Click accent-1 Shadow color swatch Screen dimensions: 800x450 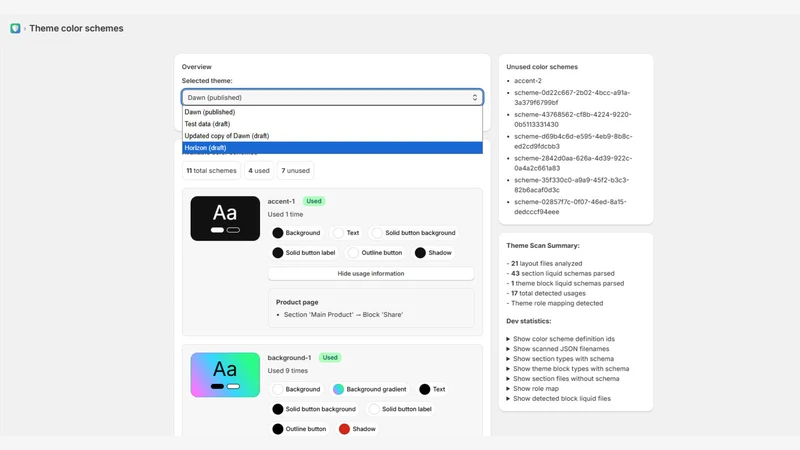tap(420, 253)
